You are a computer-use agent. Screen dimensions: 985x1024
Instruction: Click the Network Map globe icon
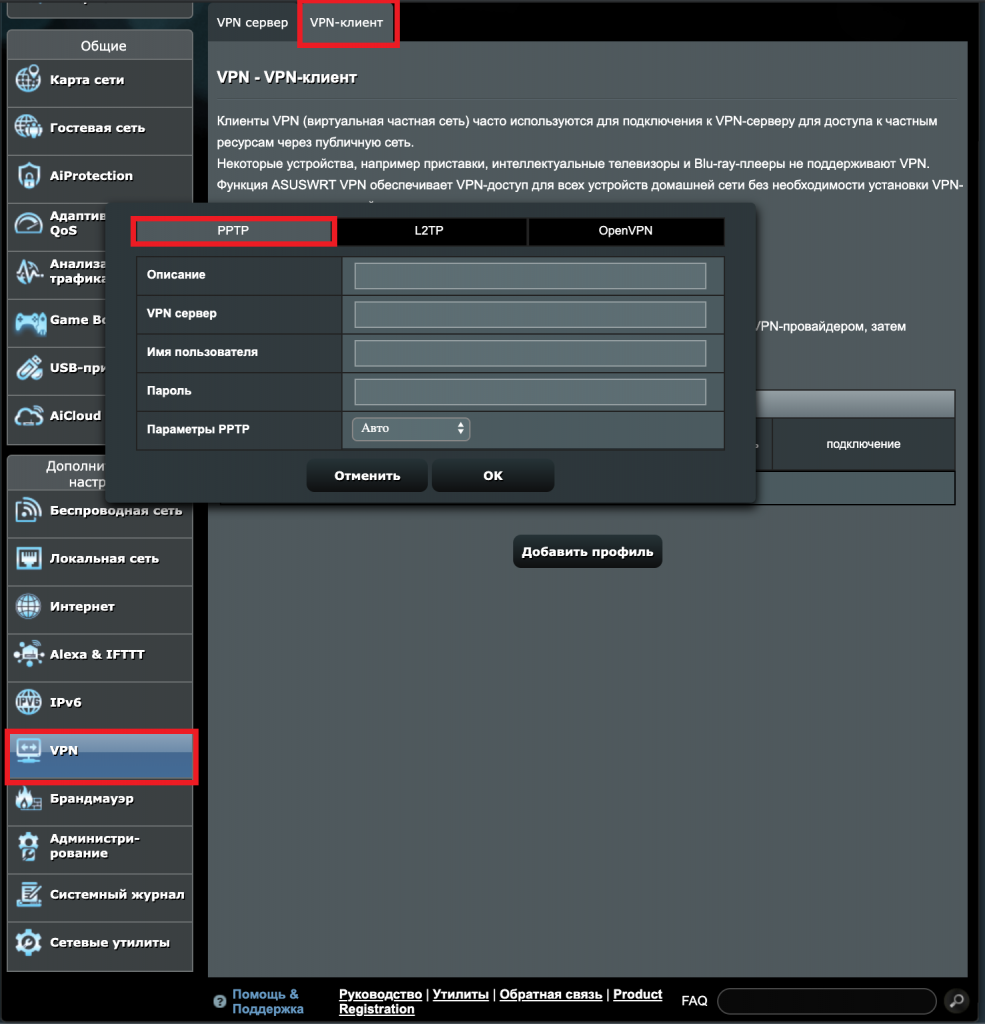28,80
